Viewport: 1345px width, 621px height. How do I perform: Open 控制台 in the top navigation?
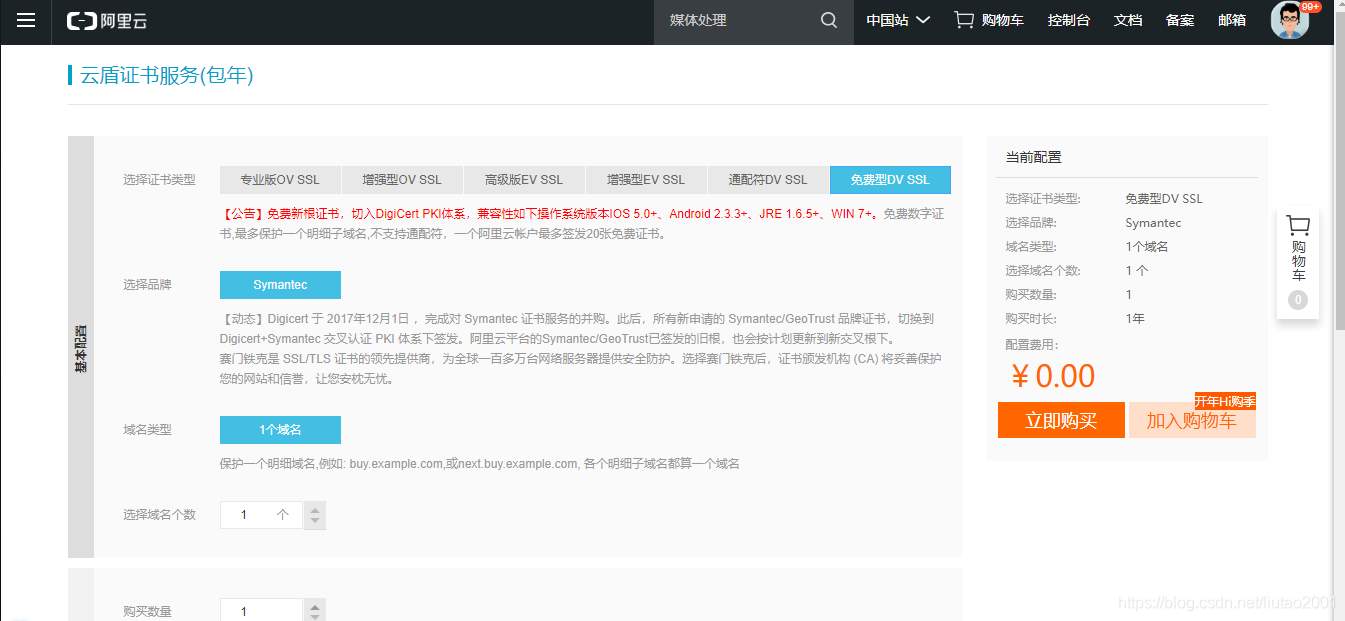pyautogui.click(x=1069, y=21)
